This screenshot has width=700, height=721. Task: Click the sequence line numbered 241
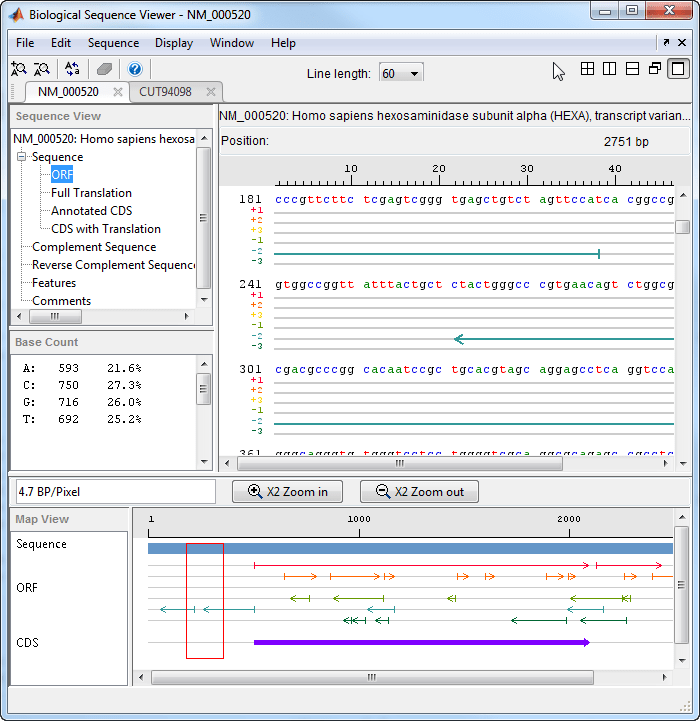pos(457,285)
